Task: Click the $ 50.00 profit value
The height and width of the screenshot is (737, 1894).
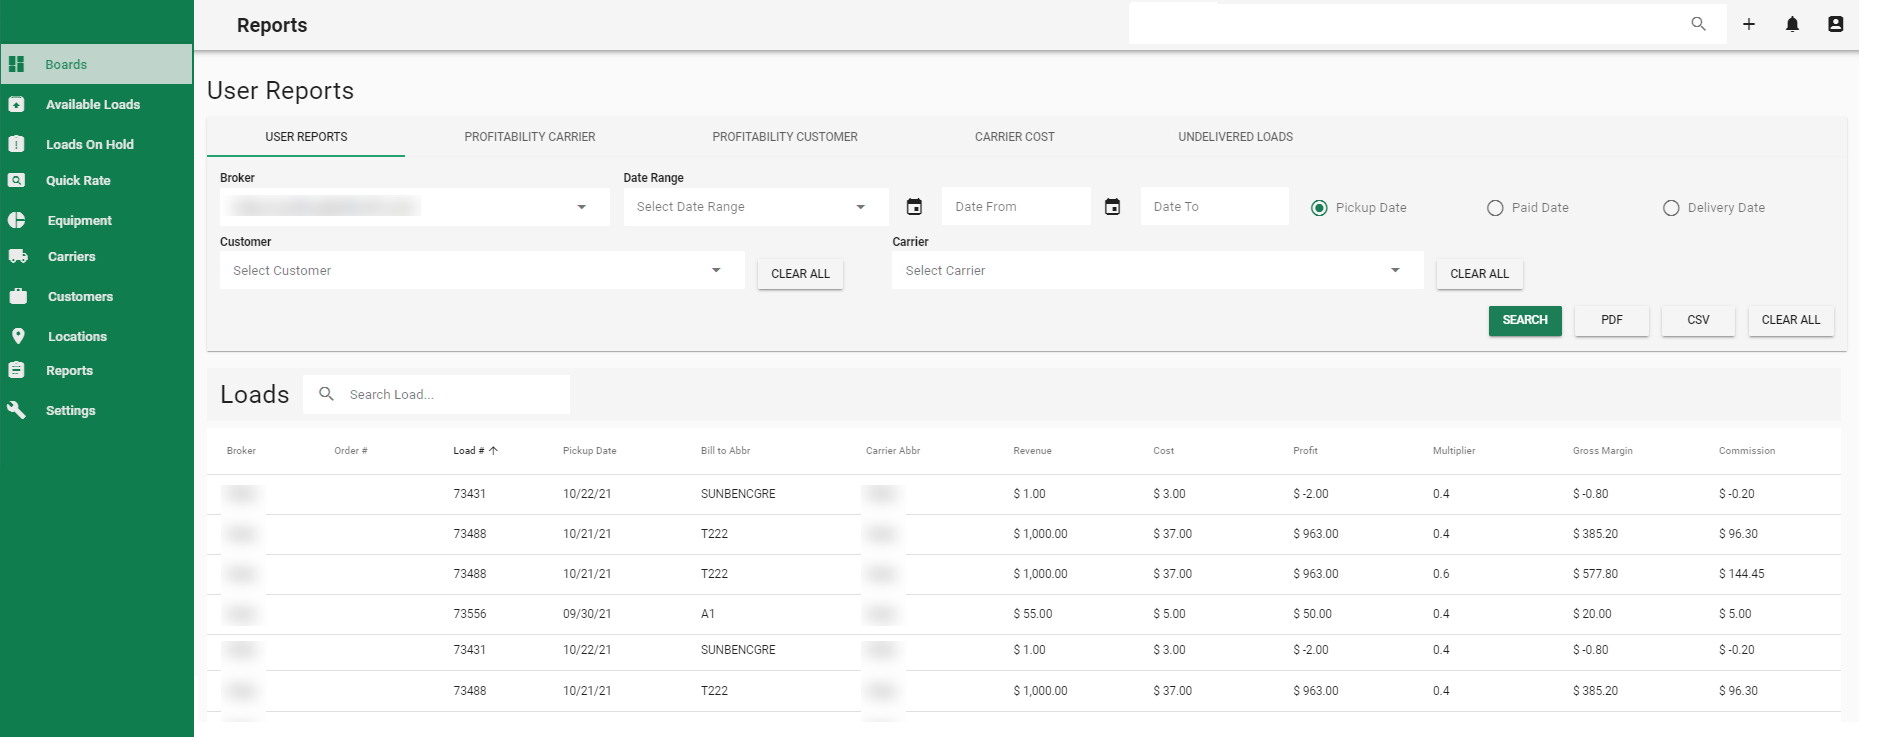Action: [x=1312, y=614]
